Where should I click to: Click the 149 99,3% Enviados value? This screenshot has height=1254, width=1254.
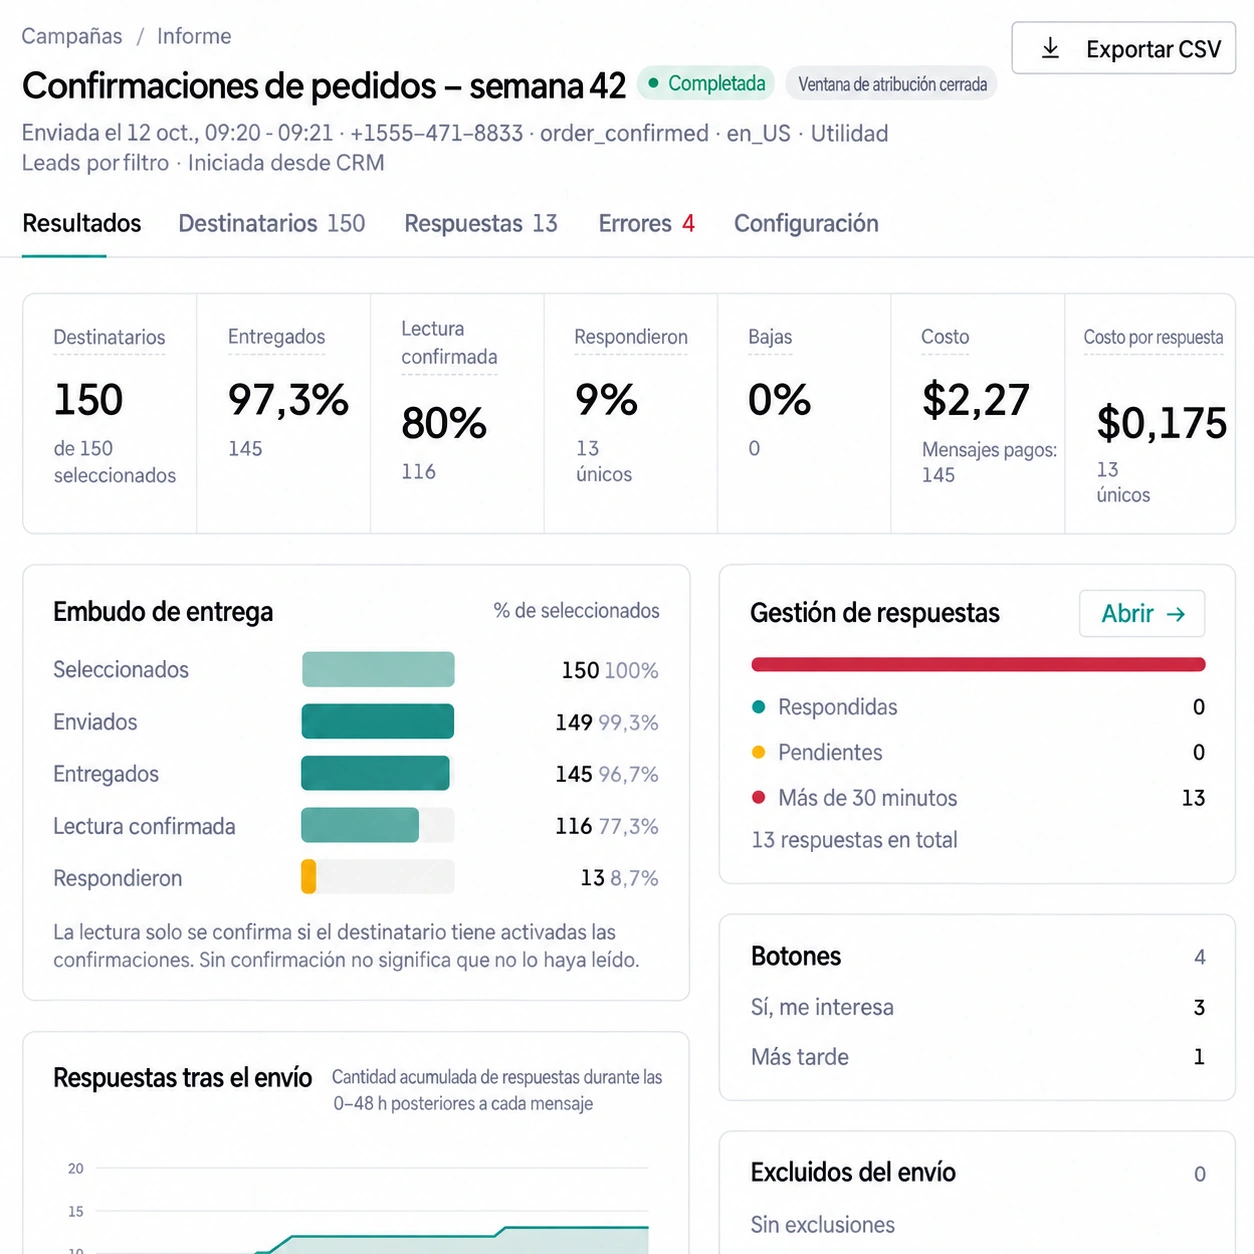606,722
